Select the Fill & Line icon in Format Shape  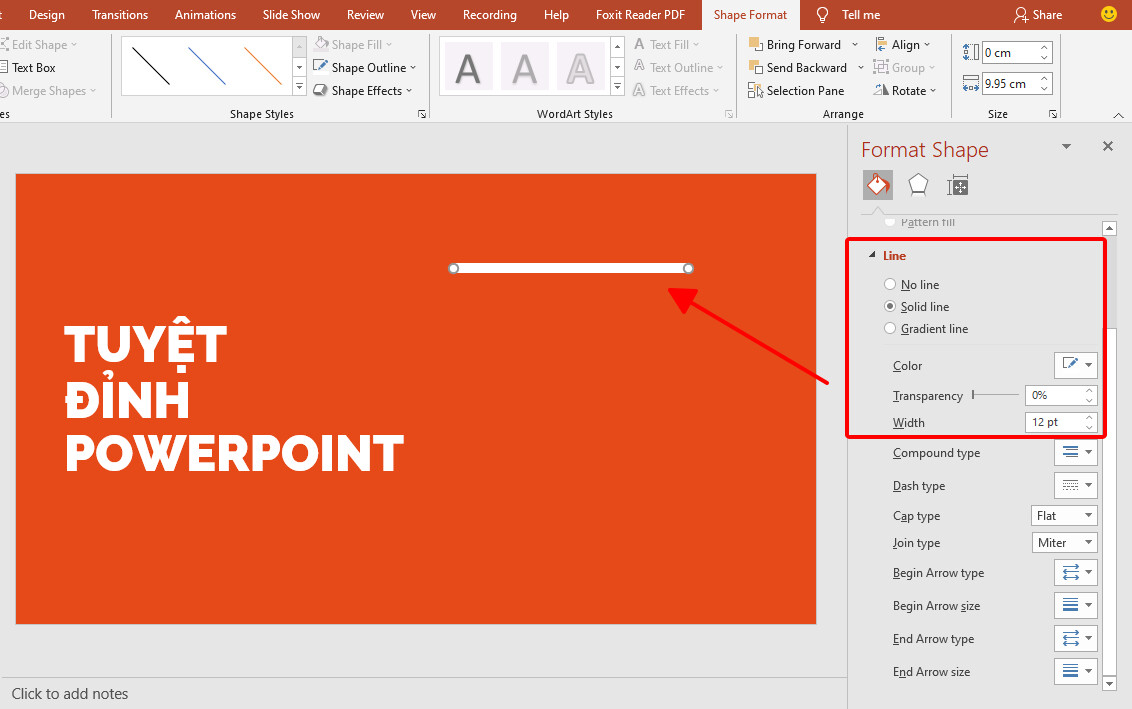[877, 185]
